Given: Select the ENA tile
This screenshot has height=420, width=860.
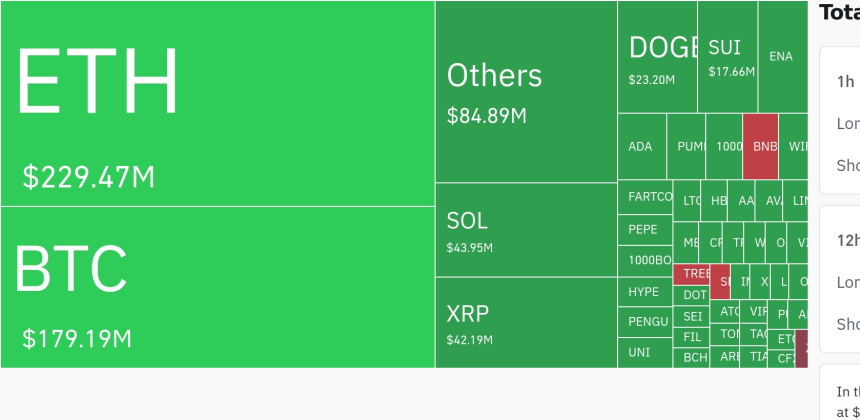Looking at the screenshot, I should (x=781, y=57).
